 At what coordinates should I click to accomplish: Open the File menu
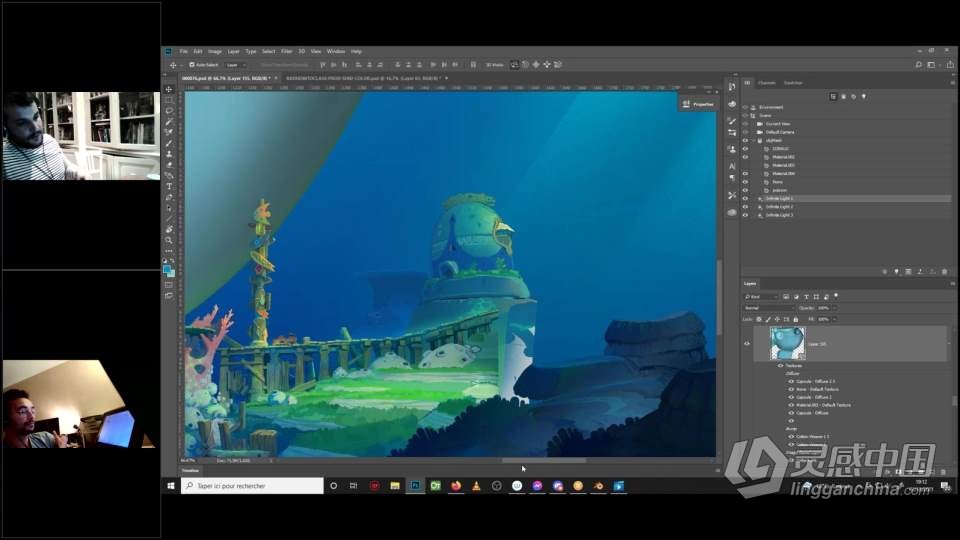pyautogui.click(x=184, y=51)
